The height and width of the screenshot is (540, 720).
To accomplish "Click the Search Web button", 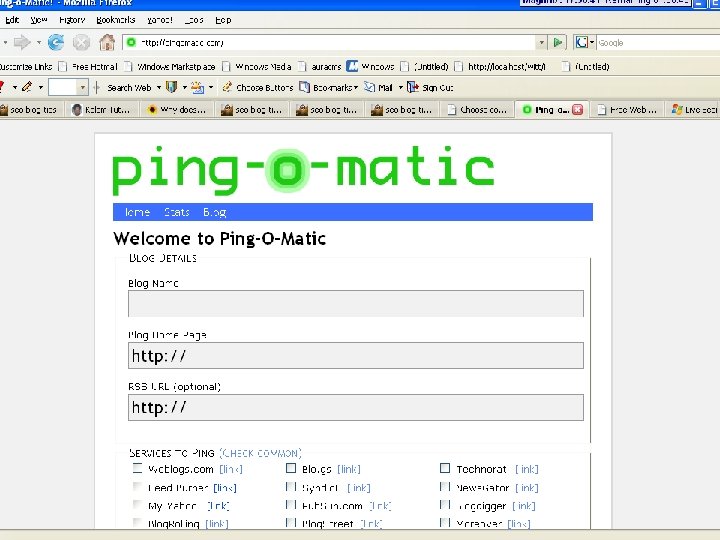I will [129, 87].
